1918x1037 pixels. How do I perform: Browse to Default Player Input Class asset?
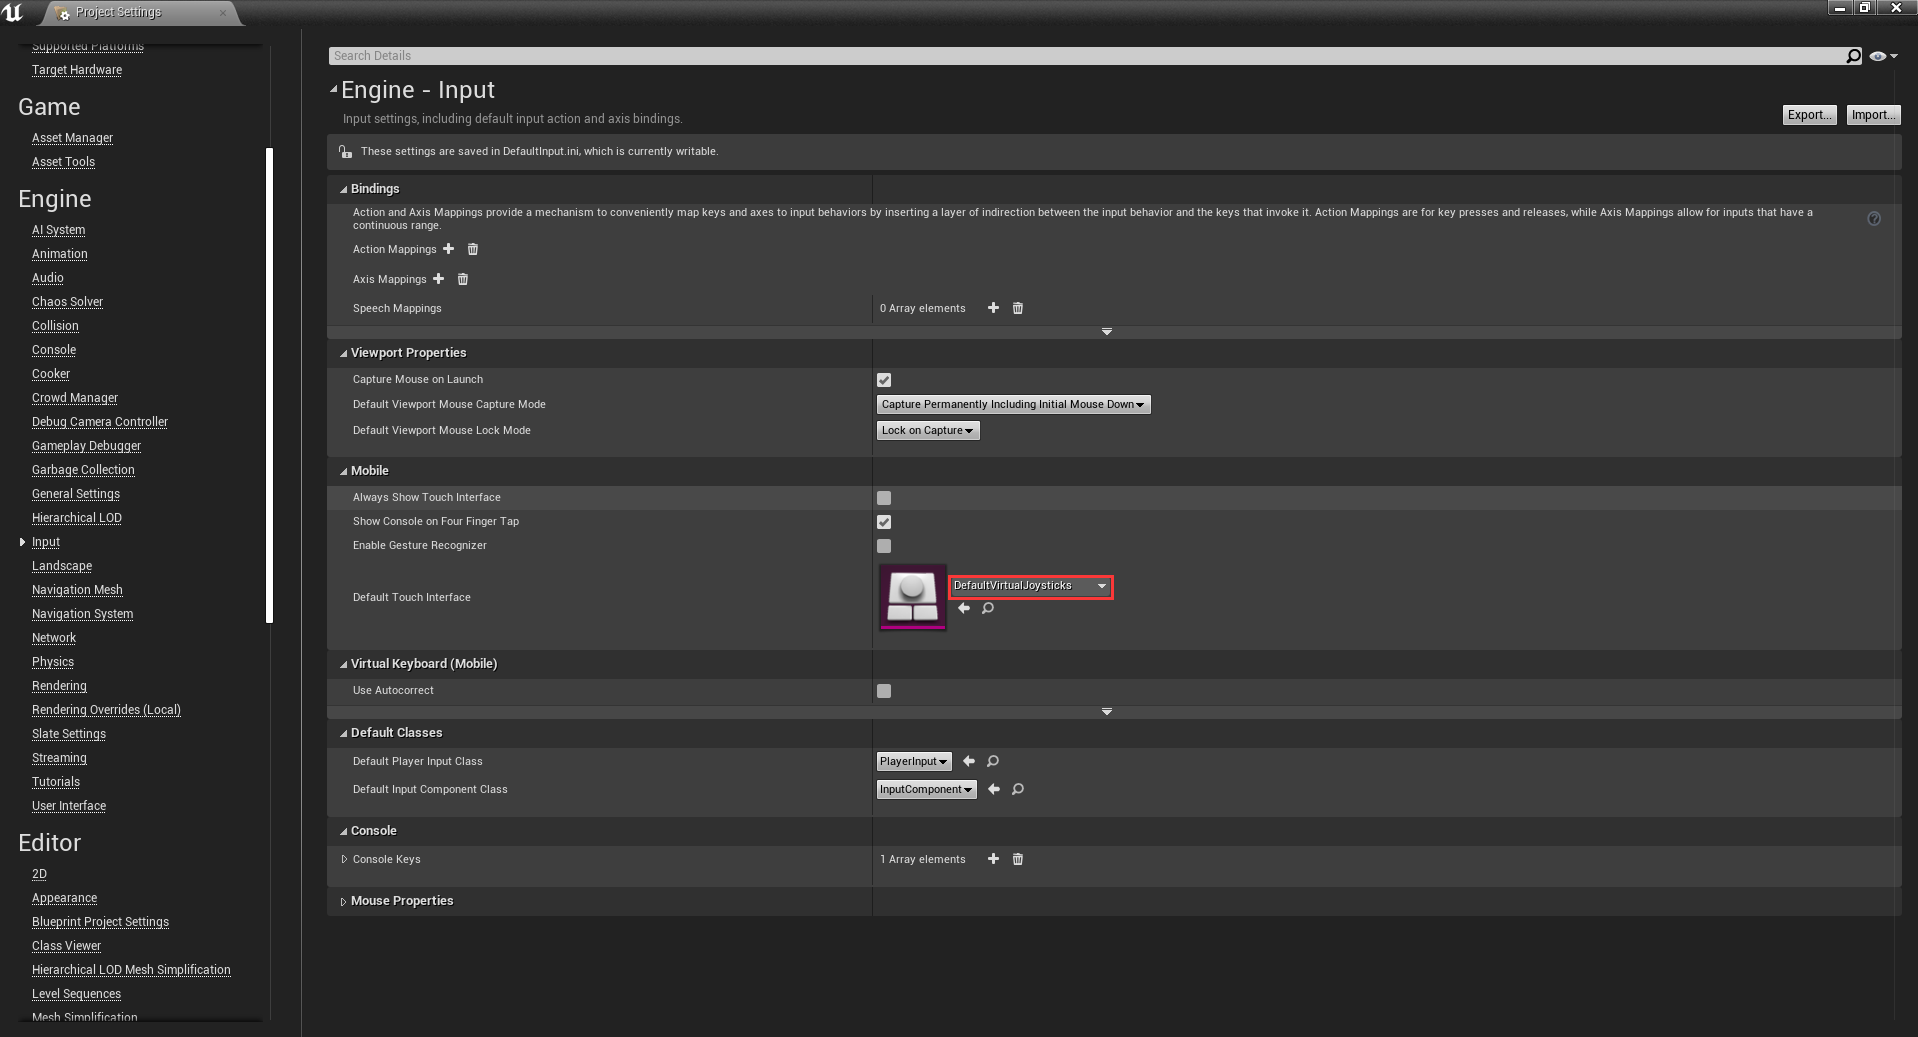coord(993,761)
